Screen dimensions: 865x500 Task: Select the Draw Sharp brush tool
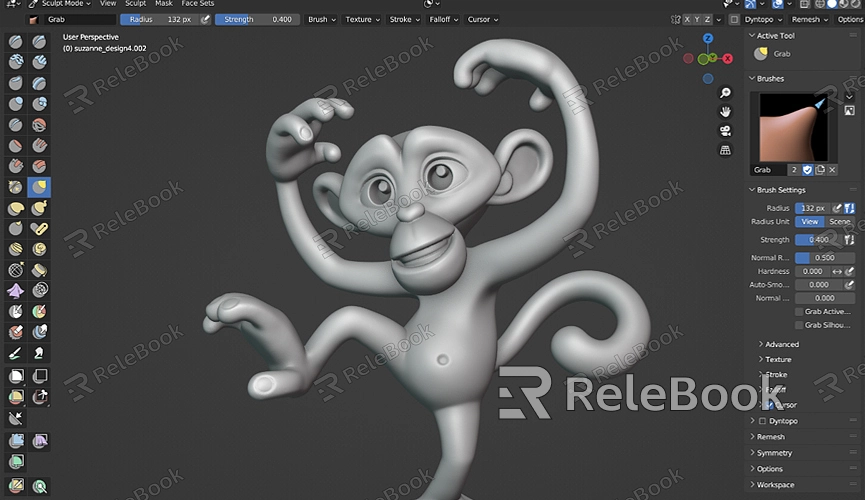[x=39, y=41]
